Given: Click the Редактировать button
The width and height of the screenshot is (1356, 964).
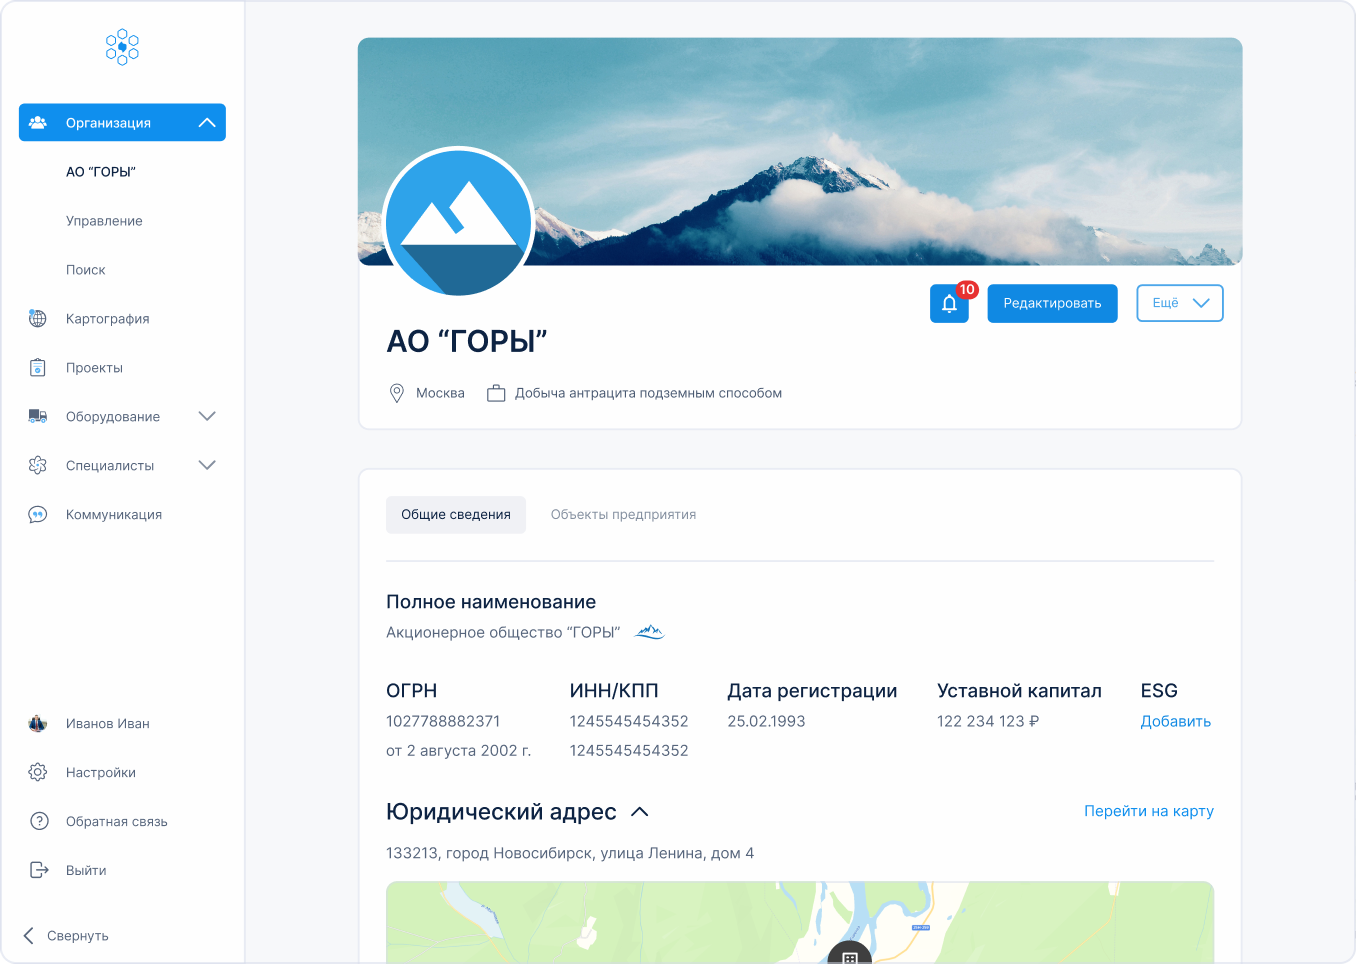Looking at the screenshot, I should (x=1052, y=303).
